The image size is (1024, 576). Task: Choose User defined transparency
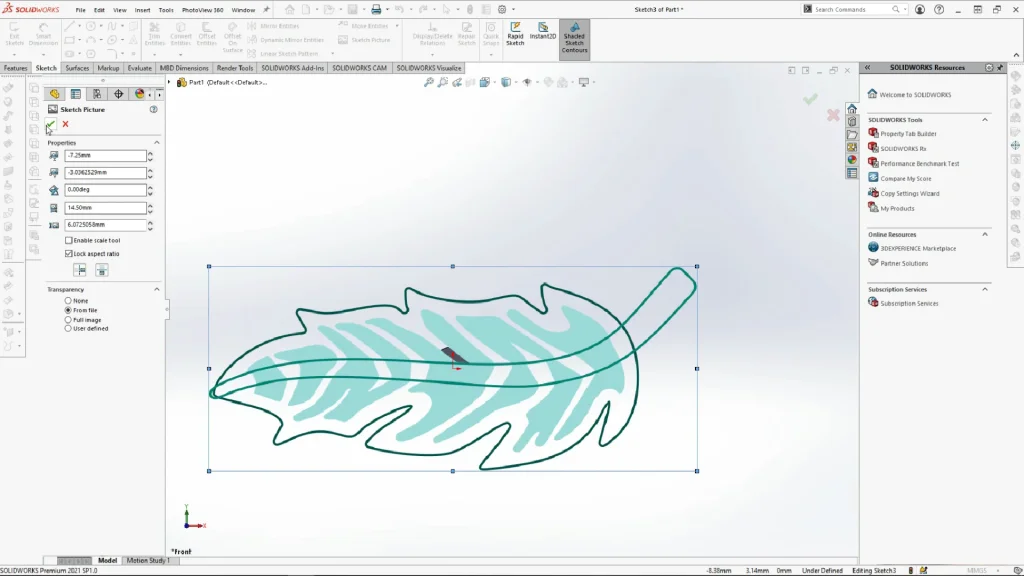click(68, 328)
